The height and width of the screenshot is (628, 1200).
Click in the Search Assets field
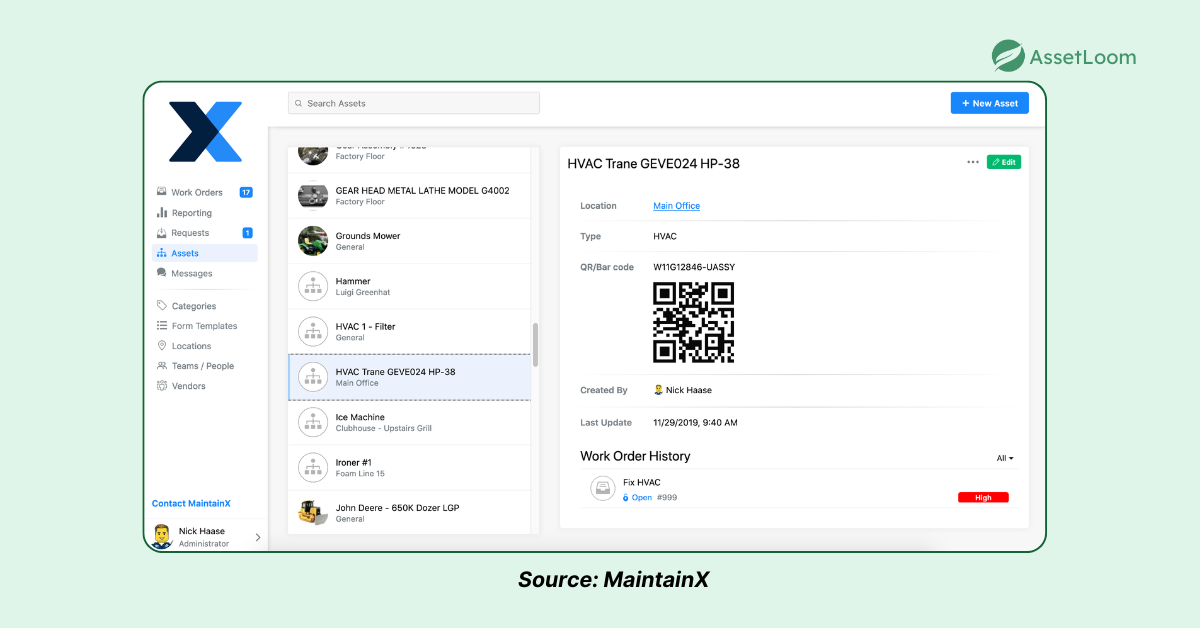coord(414,103)
